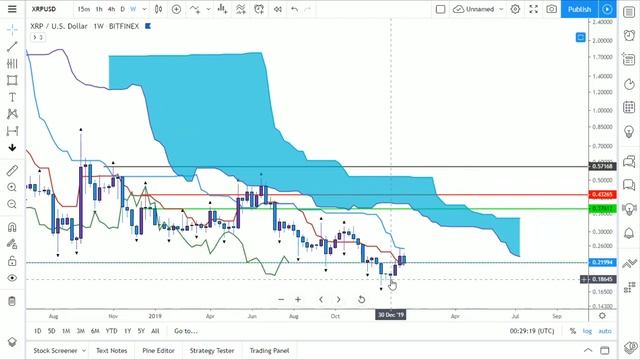
Task: Switch to the 4h timeframe
Action: 111,9
